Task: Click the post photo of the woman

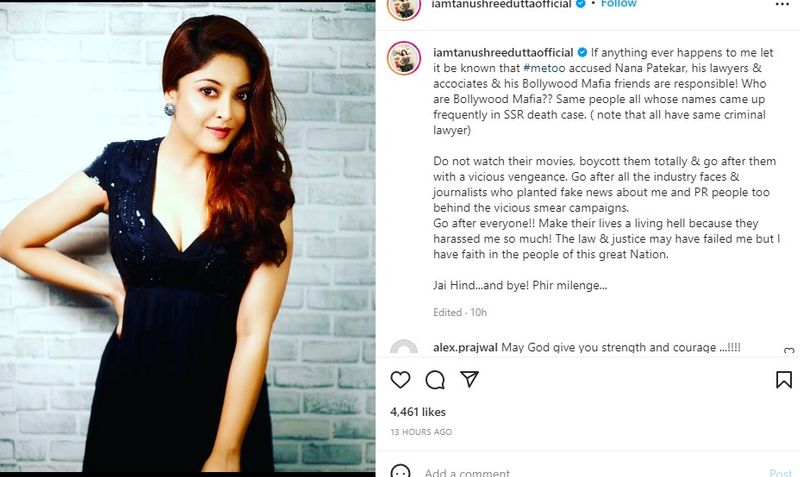Action: 188,238
